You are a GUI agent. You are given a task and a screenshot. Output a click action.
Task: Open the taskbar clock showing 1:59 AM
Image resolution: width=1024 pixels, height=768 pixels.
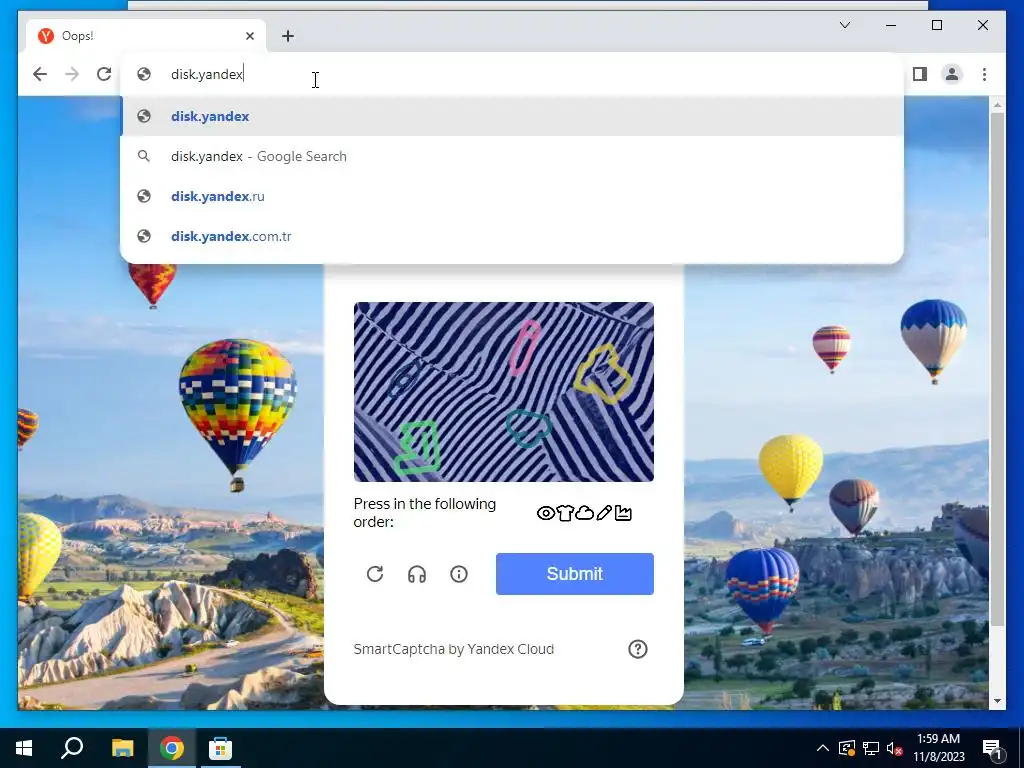point(938,748)
